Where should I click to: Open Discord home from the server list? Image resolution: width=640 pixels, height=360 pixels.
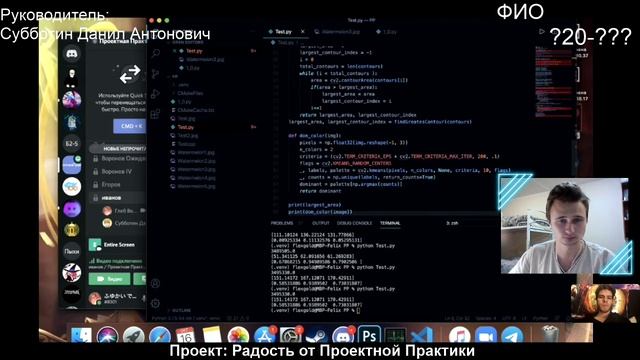[72, 53]
